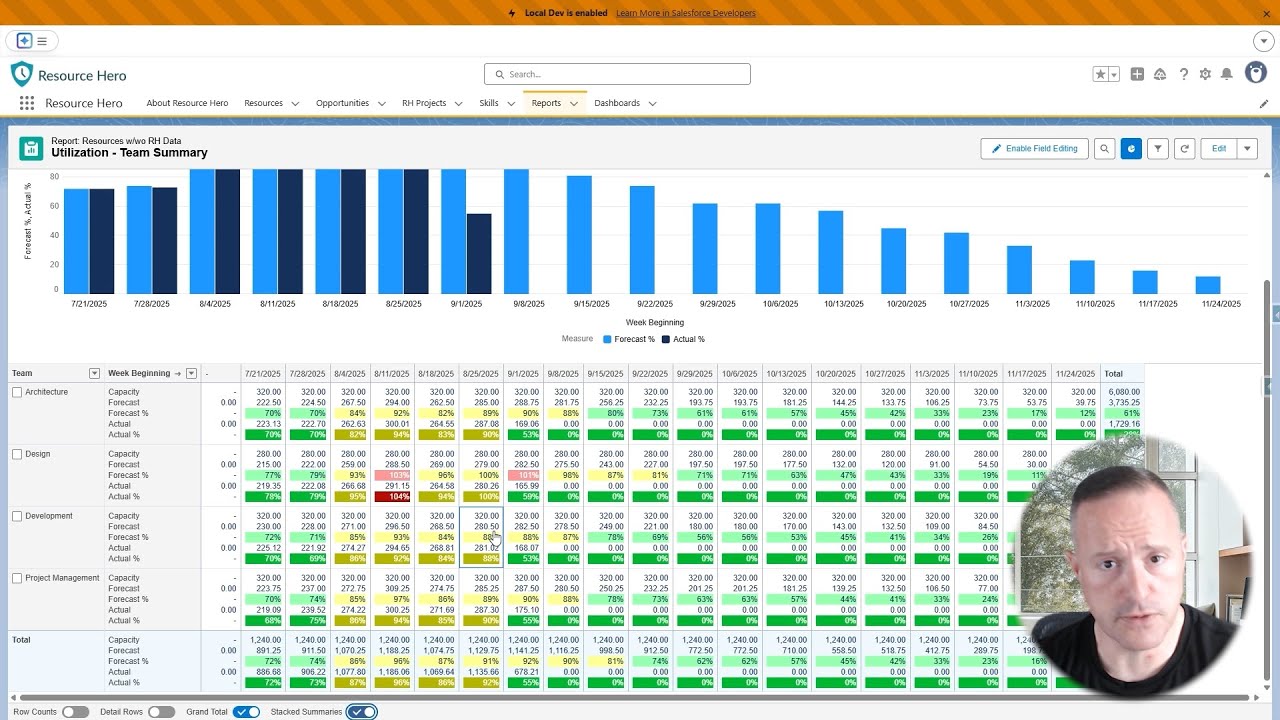Click the Agentforce sparkle icon
This screenshot has height=720, width=1280.
click(x=24, y=41)
